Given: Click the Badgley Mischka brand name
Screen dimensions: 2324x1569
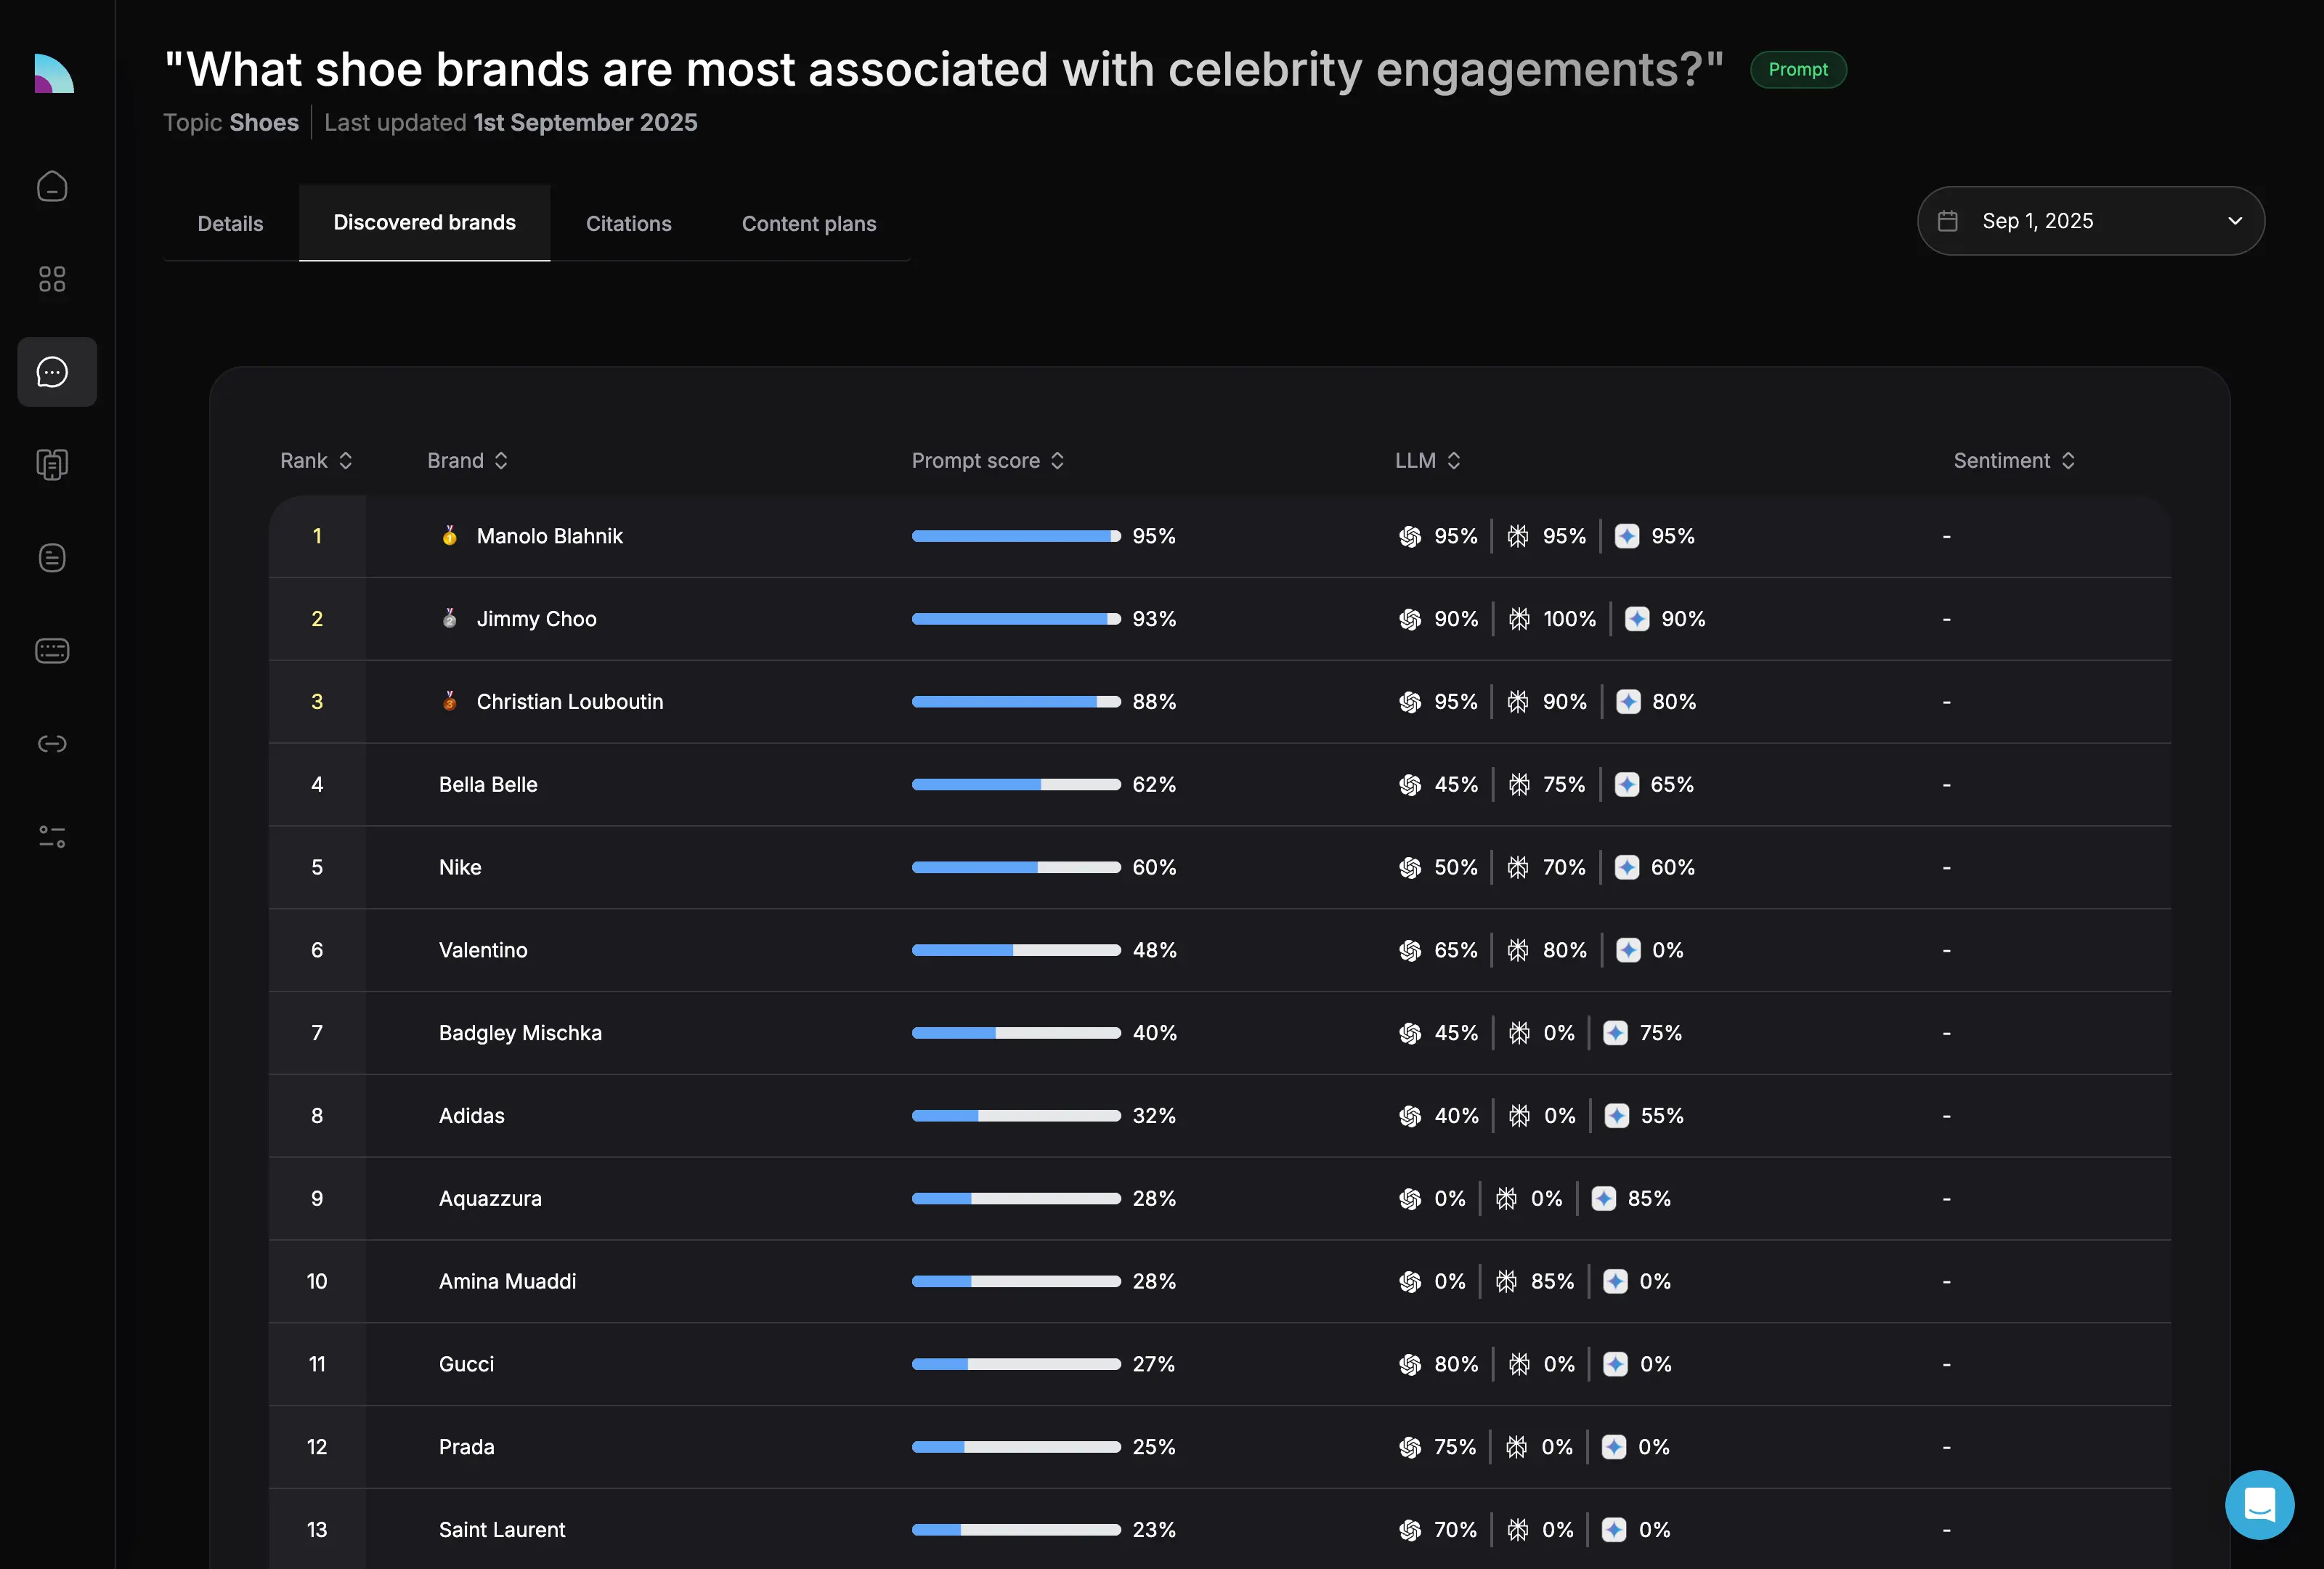Looking at the screenshot, I should (x=520, y=1033).
